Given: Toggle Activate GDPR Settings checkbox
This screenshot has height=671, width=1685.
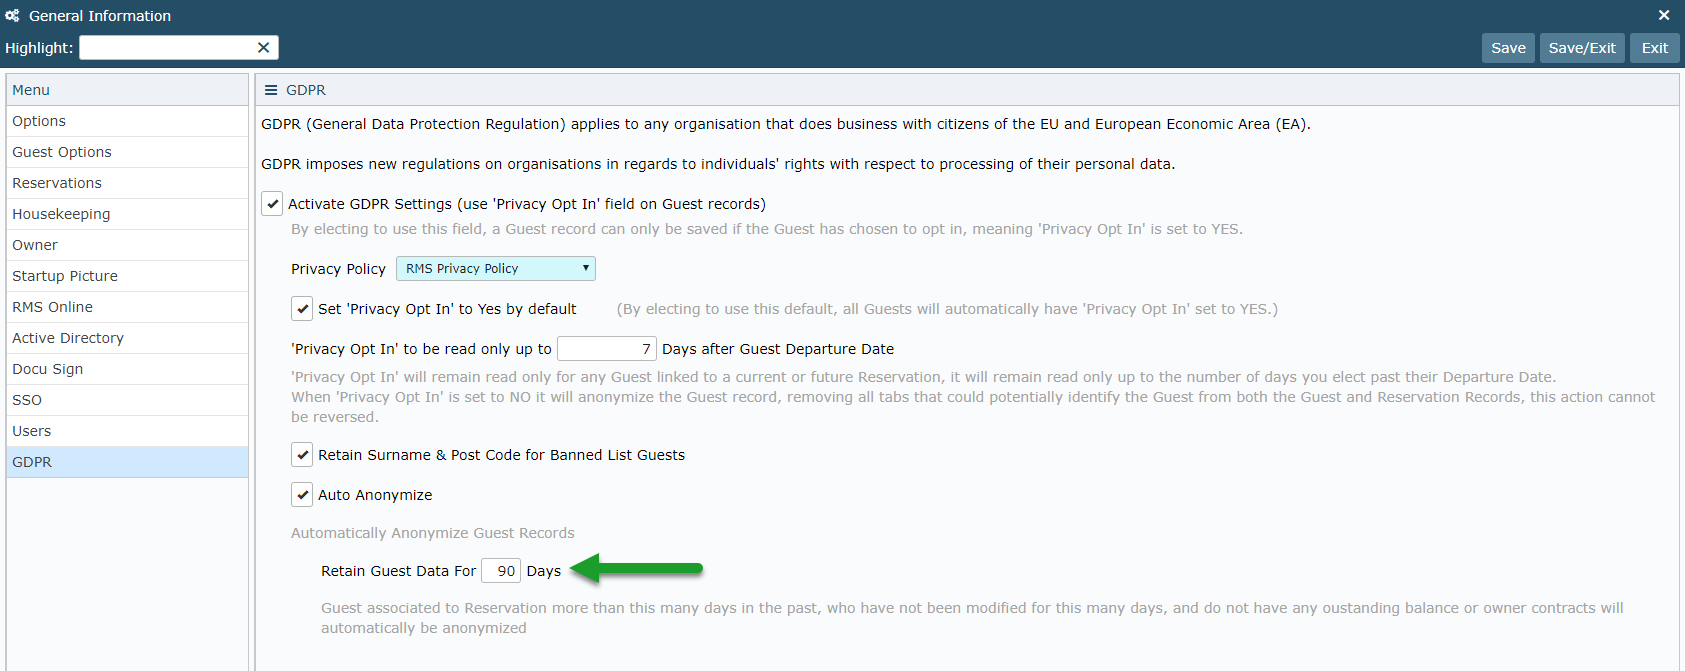Looking at the screenshot, I should 272,204.
